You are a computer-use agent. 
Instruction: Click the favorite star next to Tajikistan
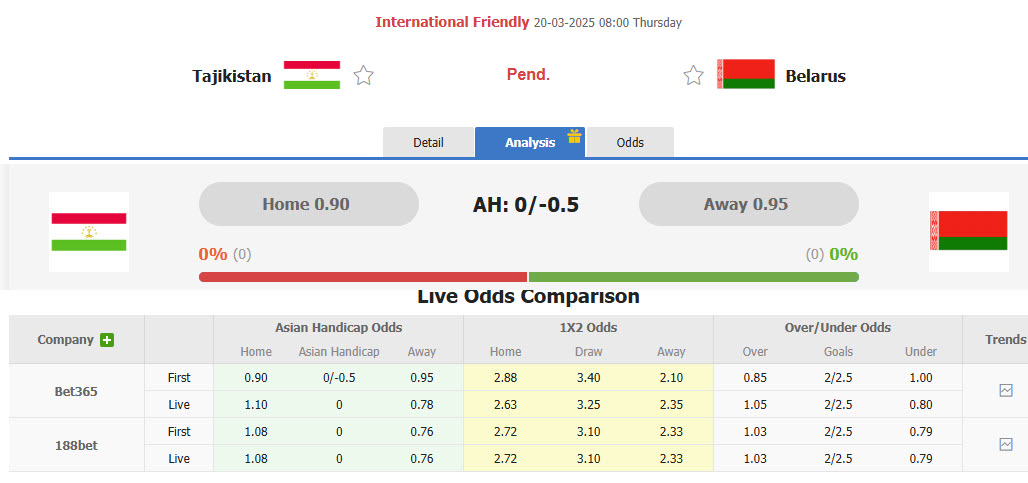point(363,75)
